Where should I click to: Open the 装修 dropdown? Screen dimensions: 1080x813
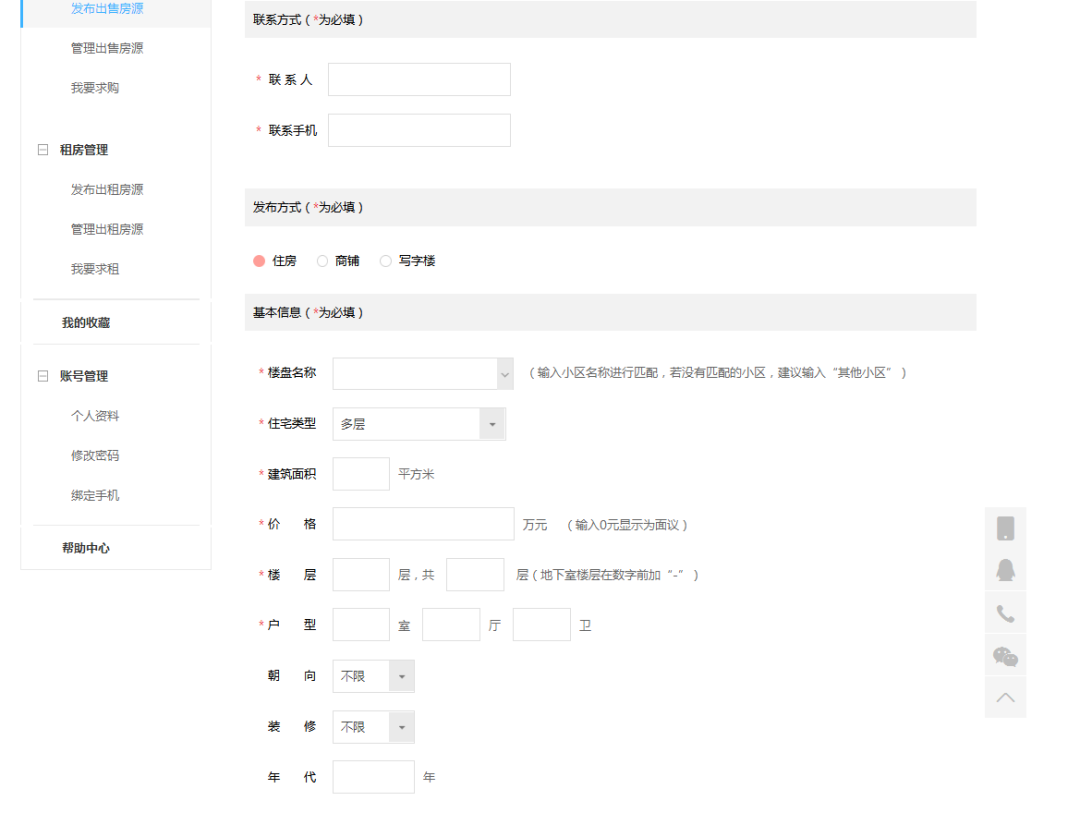(x=373, y=727)
